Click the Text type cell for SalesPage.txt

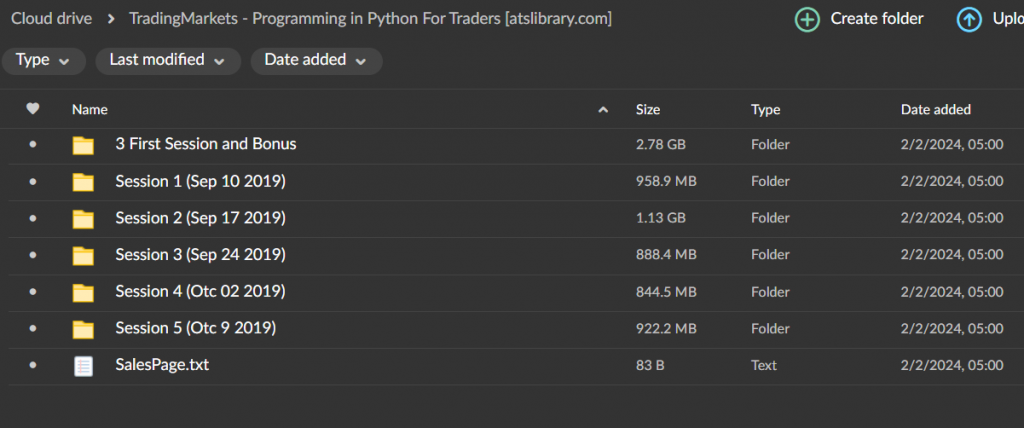point(764,365)
